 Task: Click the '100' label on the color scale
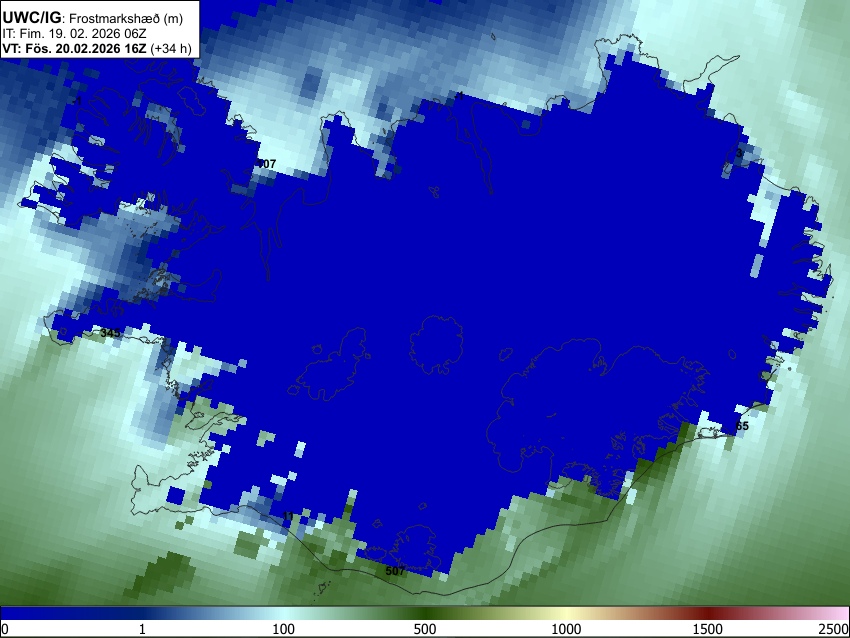[284, 629]
